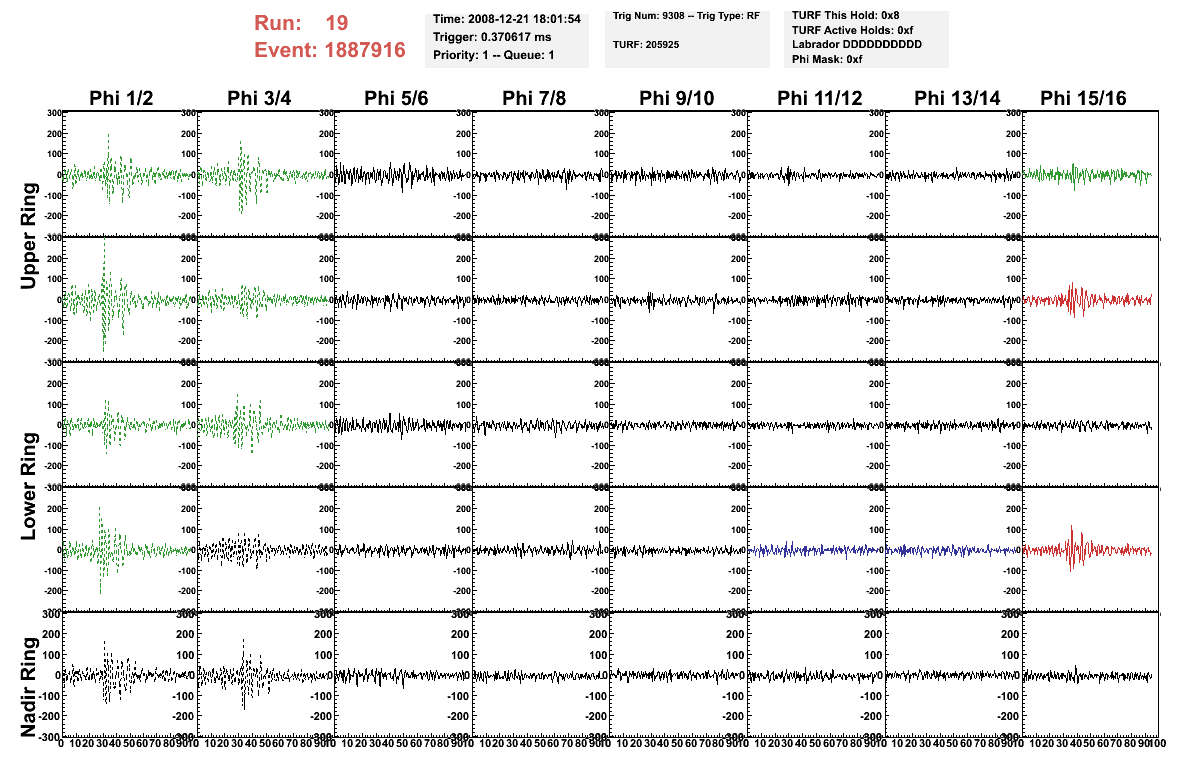Select "TURF Active Holds: 0xf" text
This screenshot has height=772, width=1196.
pyautogui.click(x=852, y=31)
